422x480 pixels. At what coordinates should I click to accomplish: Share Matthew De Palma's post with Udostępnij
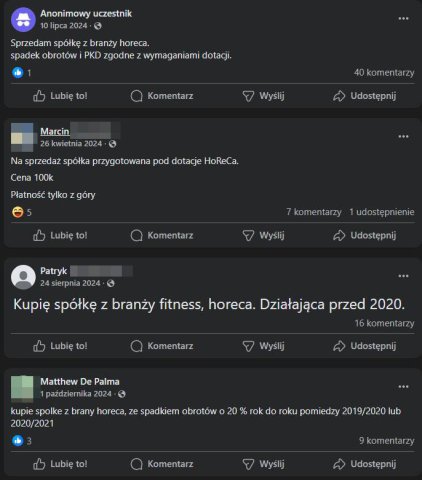click(364, 464)
